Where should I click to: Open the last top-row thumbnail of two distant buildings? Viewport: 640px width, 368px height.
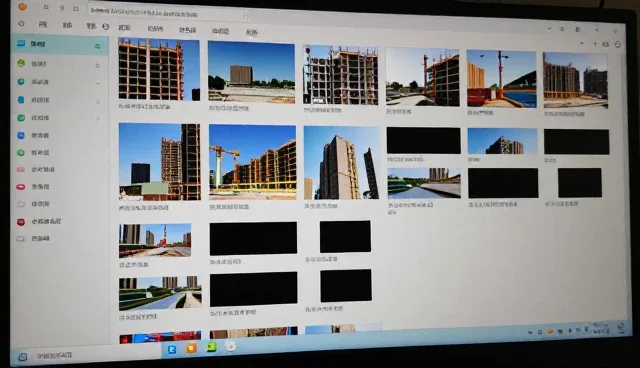coord(575,80)
